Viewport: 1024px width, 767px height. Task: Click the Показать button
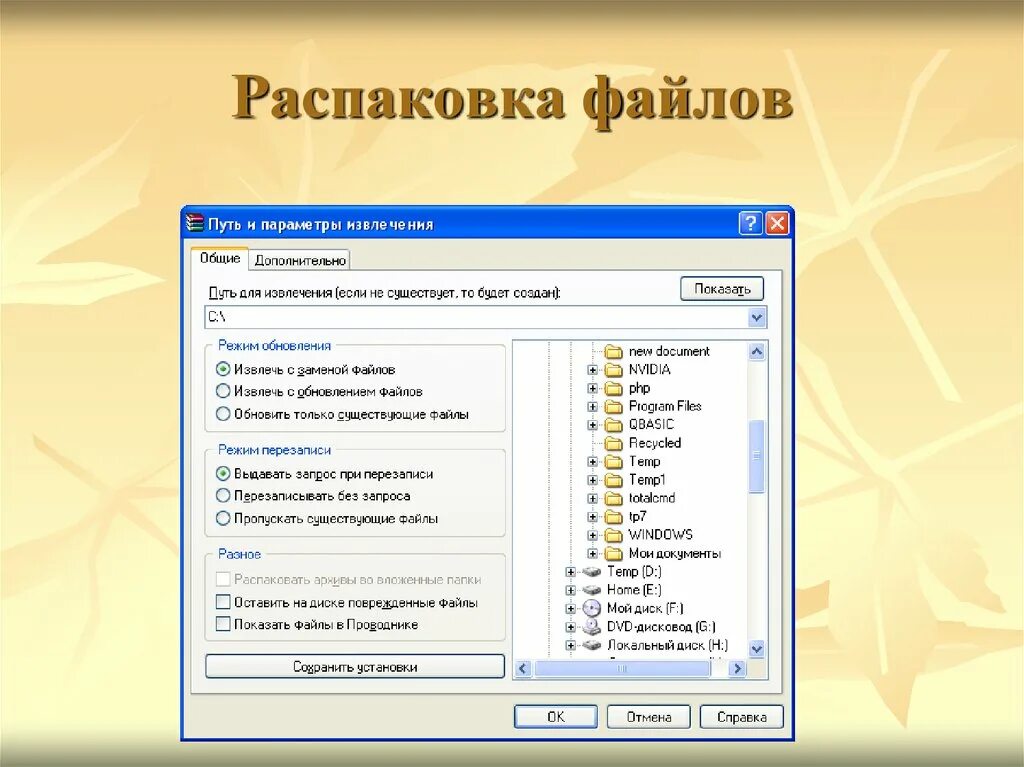(722, 289)
